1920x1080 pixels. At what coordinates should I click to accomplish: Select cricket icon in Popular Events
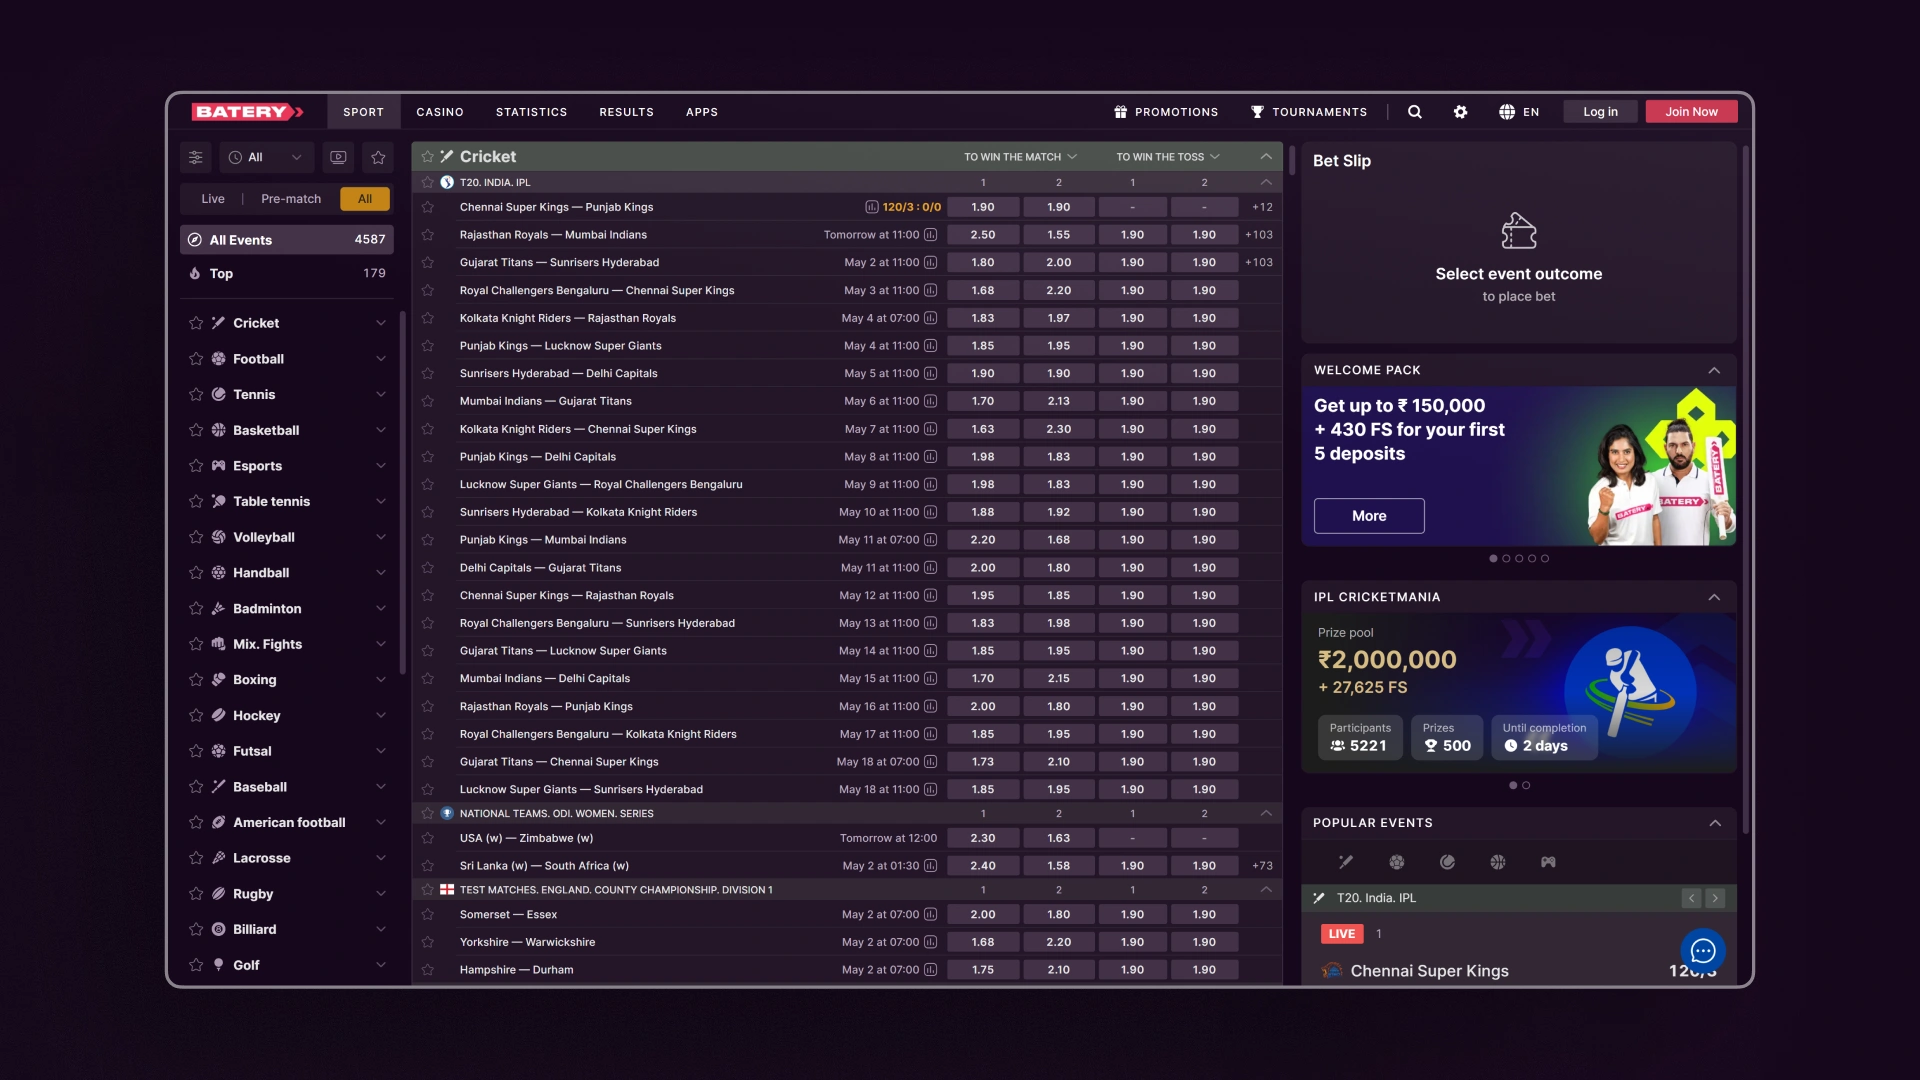click(x=1346, y=862)
